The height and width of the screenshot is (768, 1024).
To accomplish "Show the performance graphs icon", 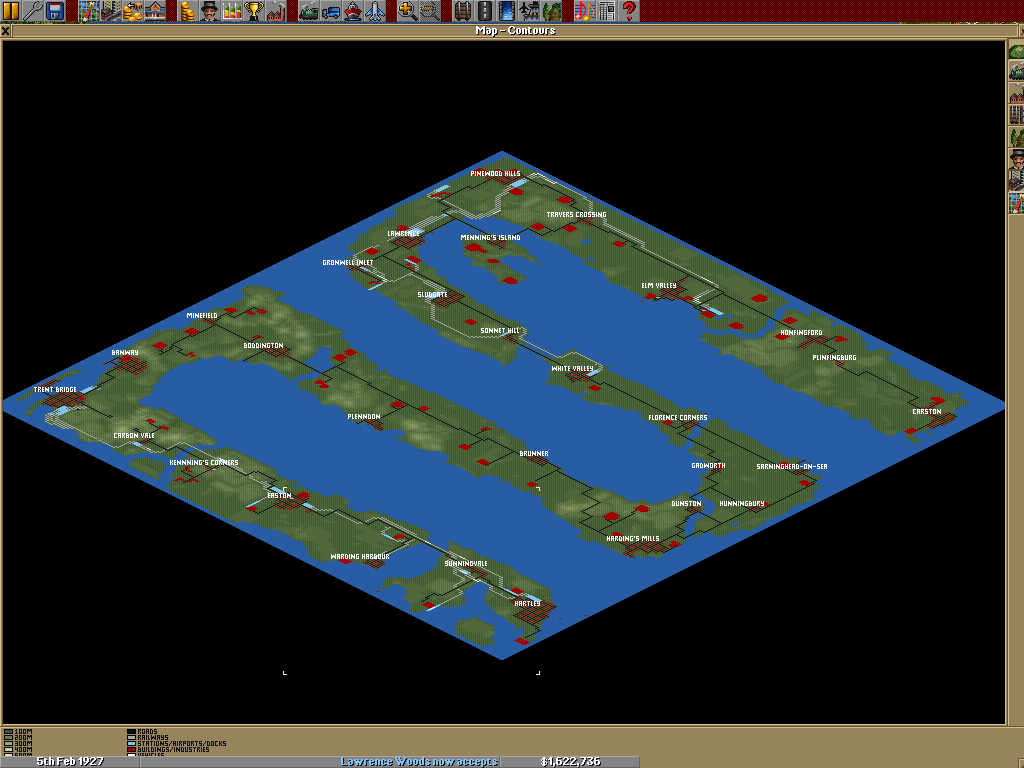I will click(232, 10).
